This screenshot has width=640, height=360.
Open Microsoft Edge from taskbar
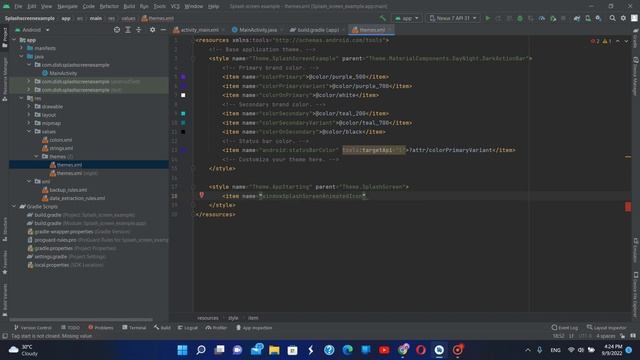347,350
